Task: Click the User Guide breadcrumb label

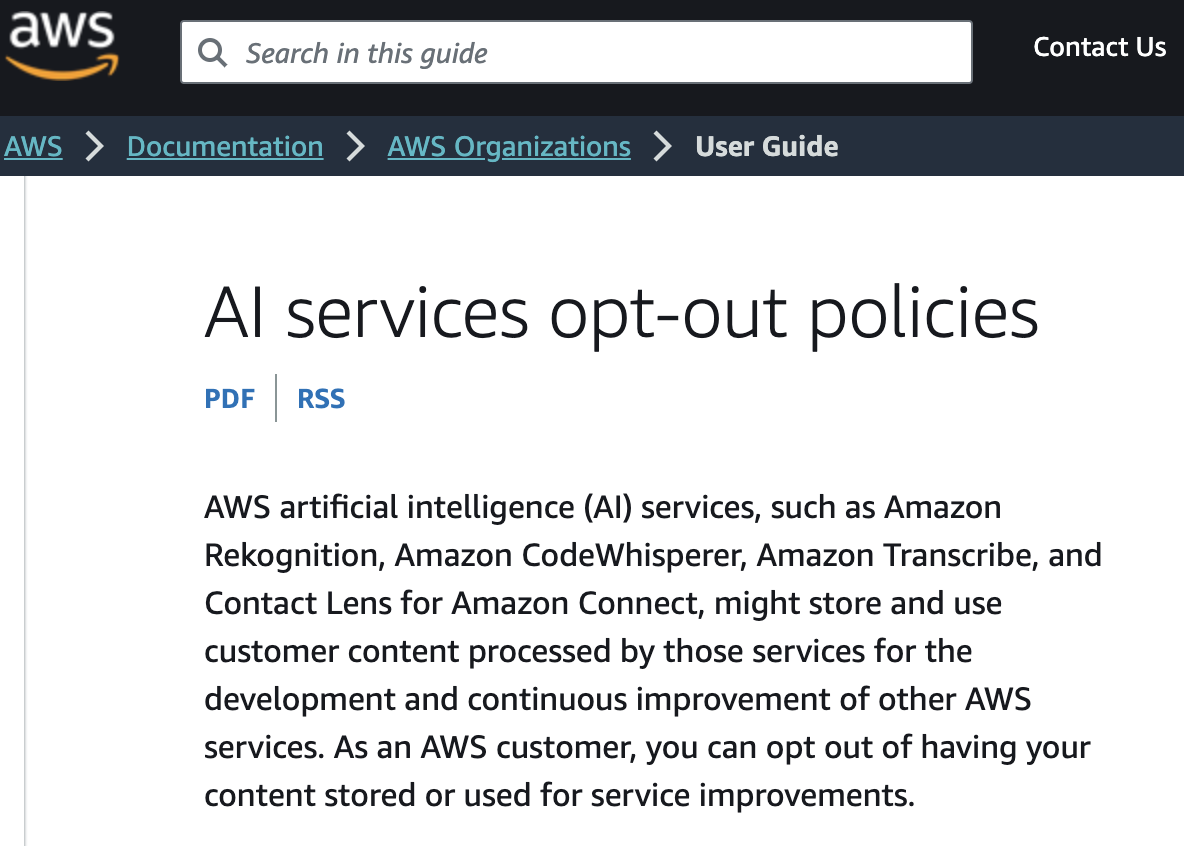Action: tap(767, 147)
